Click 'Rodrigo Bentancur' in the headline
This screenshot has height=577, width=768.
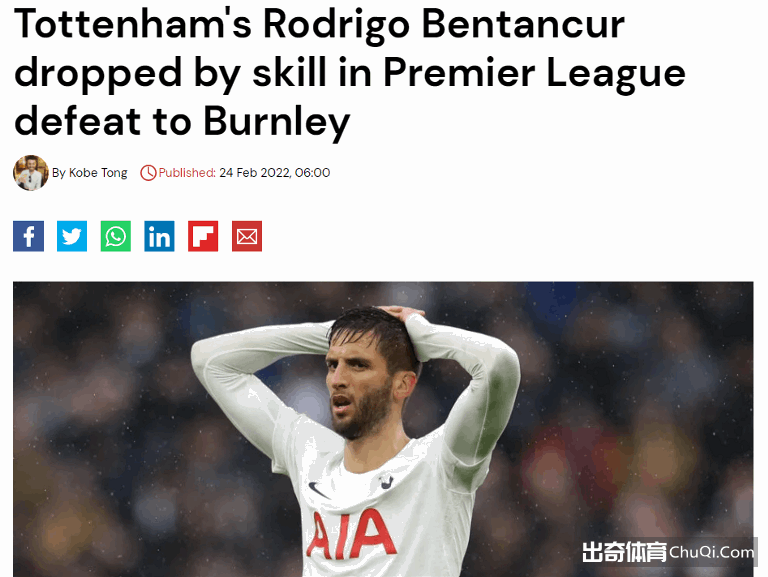pyautogui.click(x=444, y=24)
